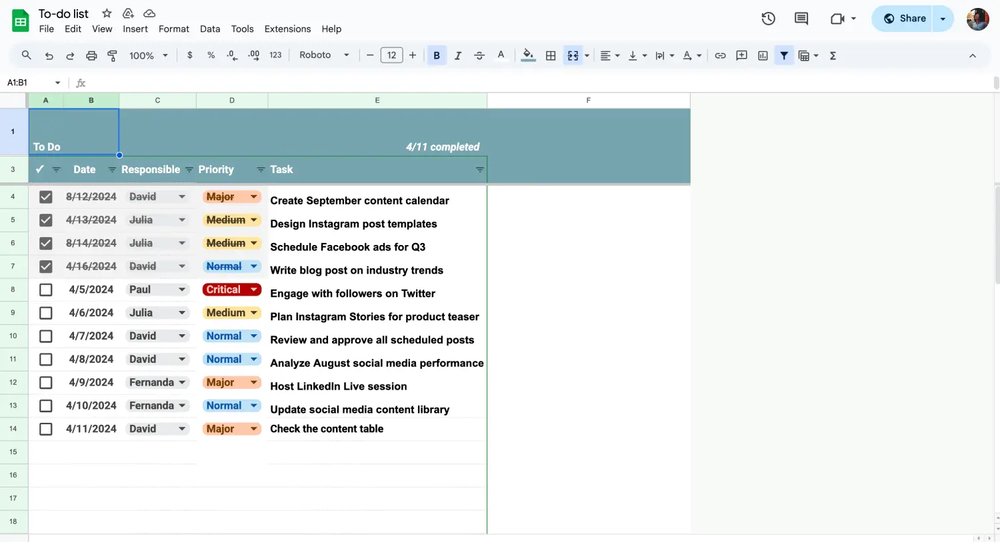Open the borders tool
This screenshot has width=1000, height=542.
pos(550,56)
